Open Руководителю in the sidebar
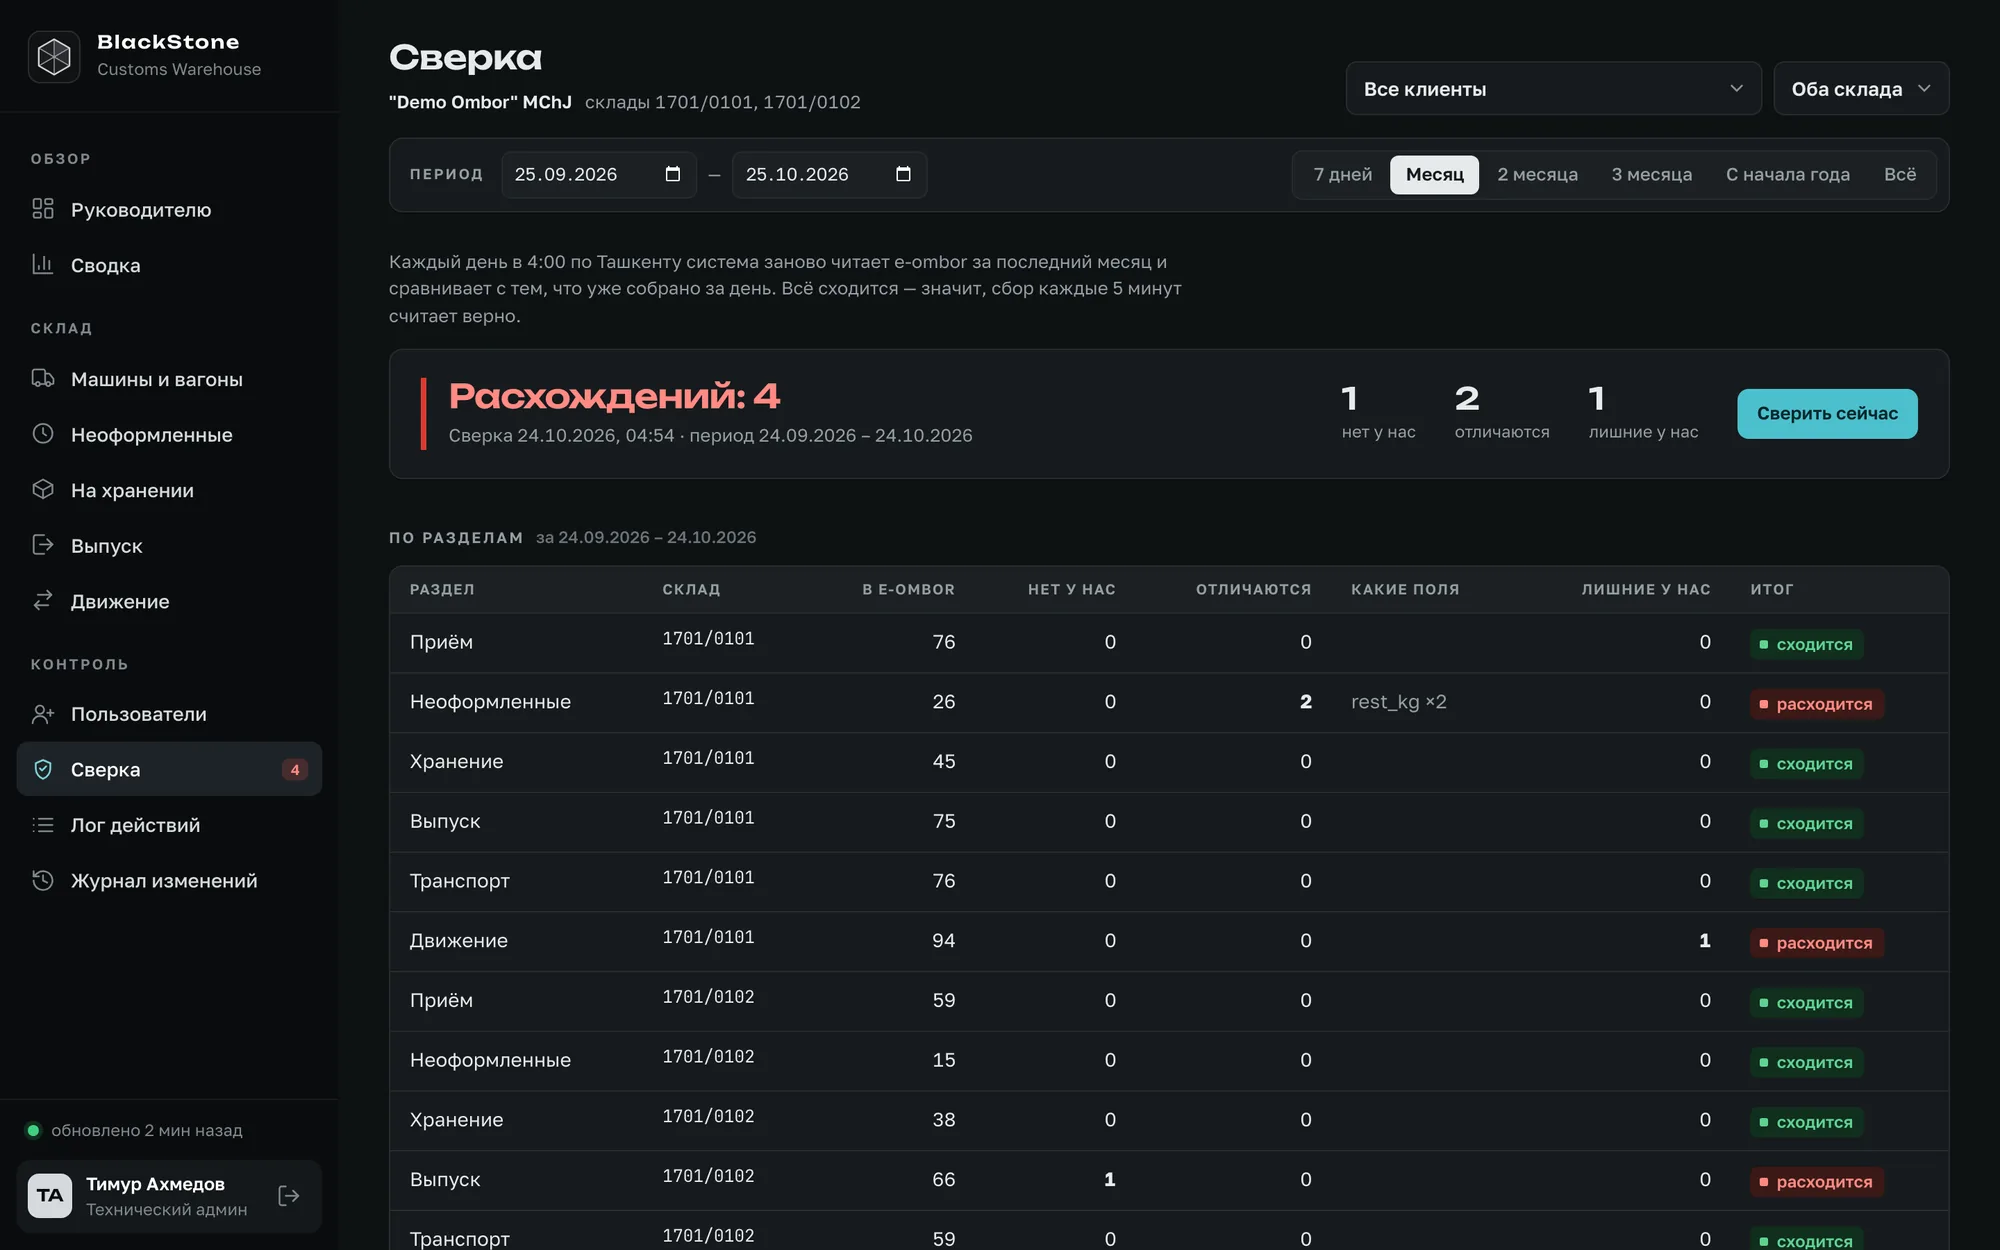This screenshot has width=2000, height=1250. pos(169,209)
